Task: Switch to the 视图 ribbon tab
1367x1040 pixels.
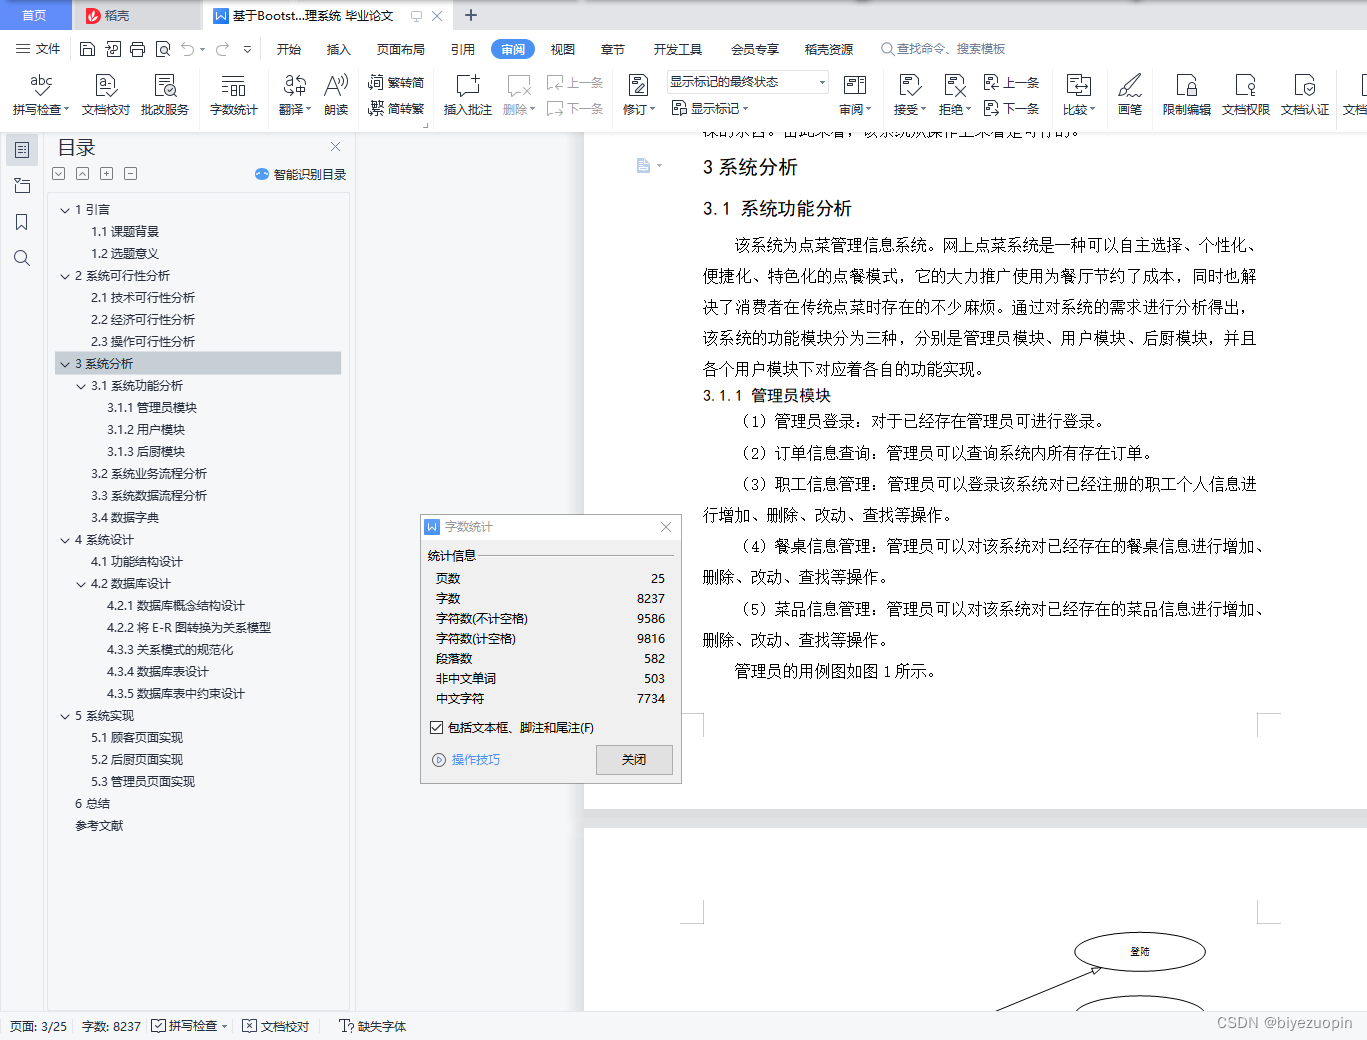Action: [x=563, y=49]
